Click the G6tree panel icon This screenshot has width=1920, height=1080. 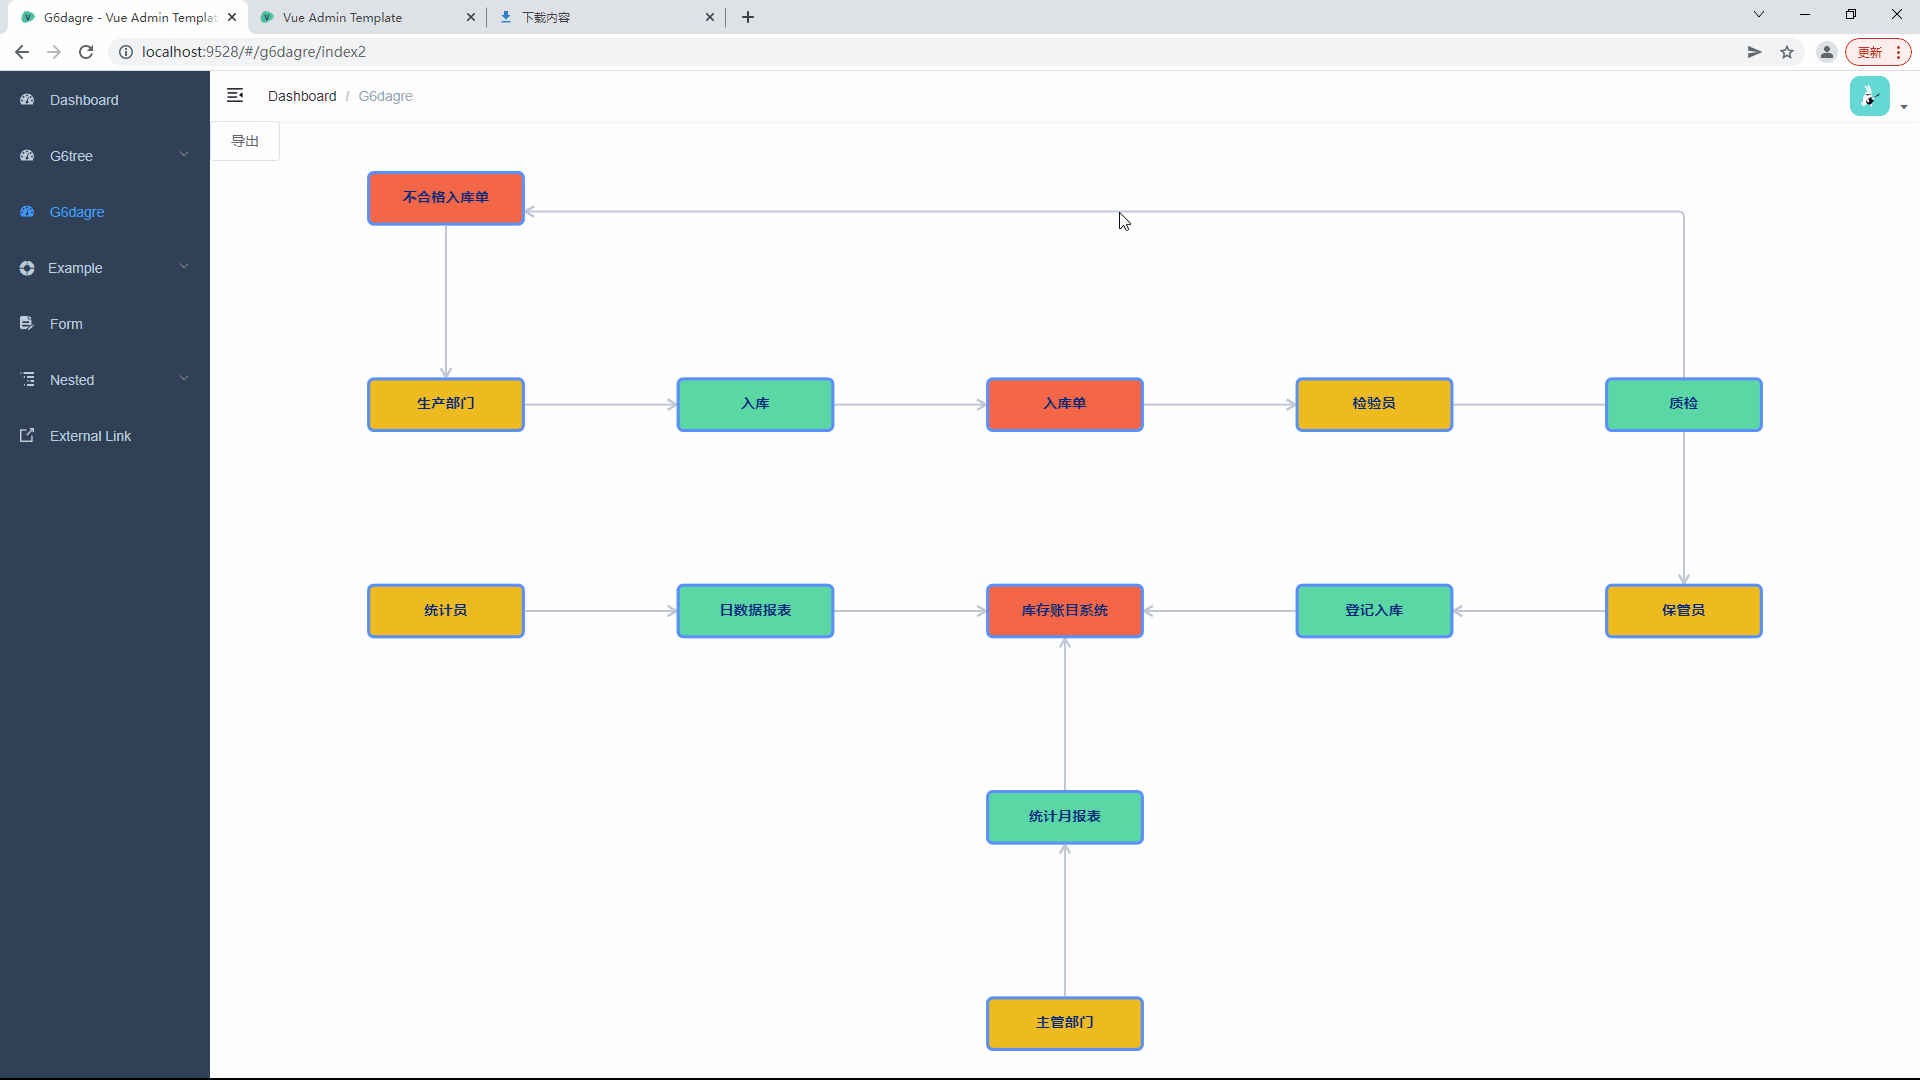(28, 154)
